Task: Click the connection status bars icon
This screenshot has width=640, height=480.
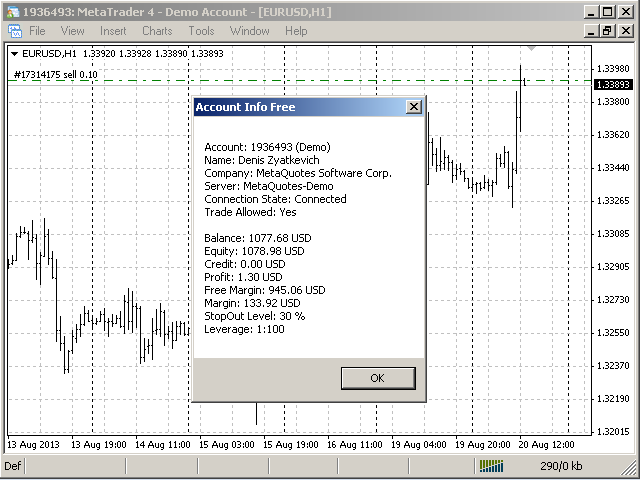Action: point(491,466)
